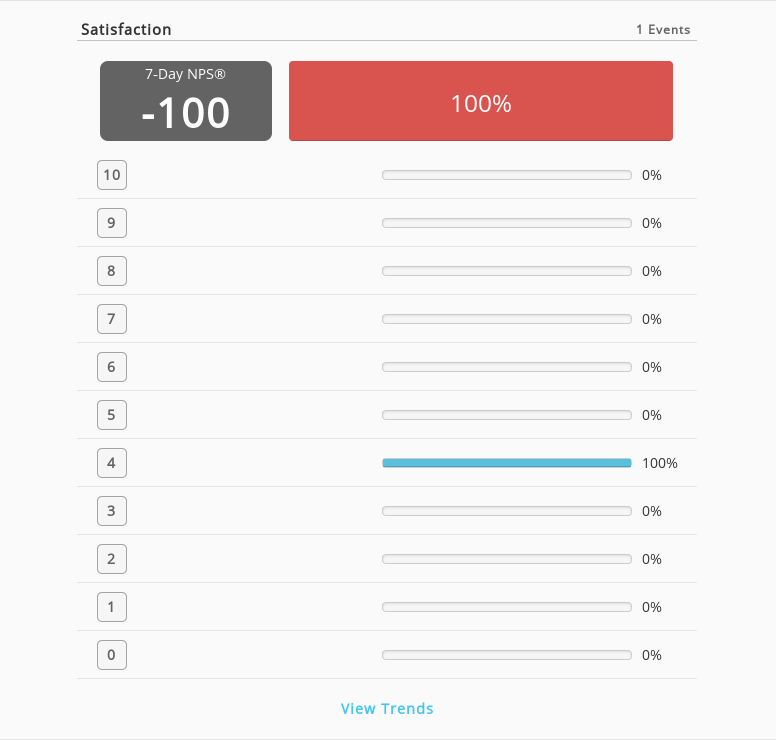Click the 7-Day NPS -100 tile
This screenshot has height=740, width=776.
click(186, 101)
